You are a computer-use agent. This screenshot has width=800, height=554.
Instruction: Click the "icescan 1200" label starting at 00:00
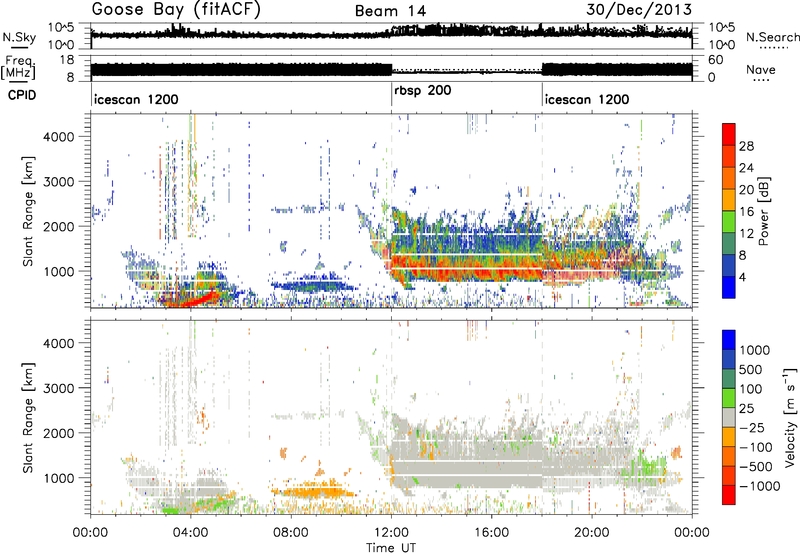point(136,99)
